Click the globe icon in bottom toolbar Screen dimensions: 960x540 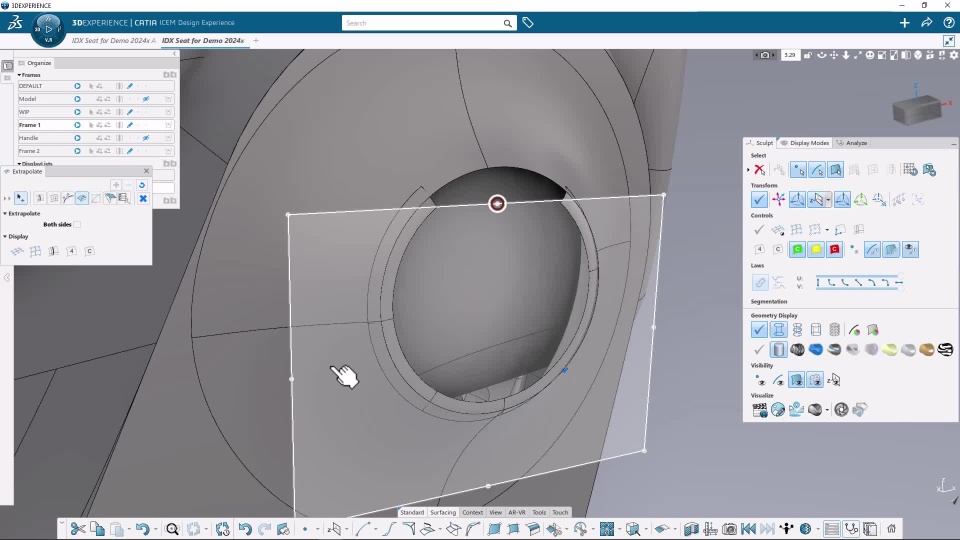[806, 529]
